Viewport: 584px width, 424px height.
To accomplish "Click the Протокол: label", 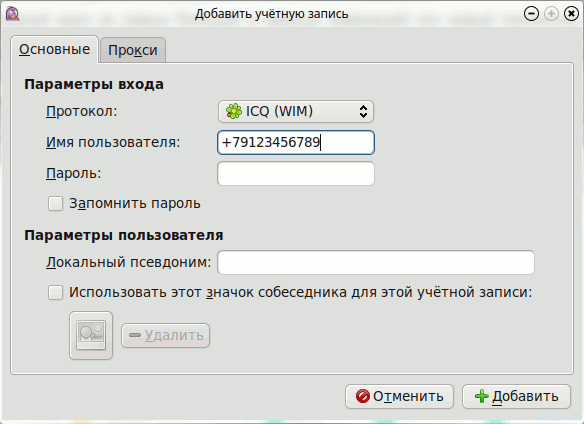I will (x=82, y=111).
